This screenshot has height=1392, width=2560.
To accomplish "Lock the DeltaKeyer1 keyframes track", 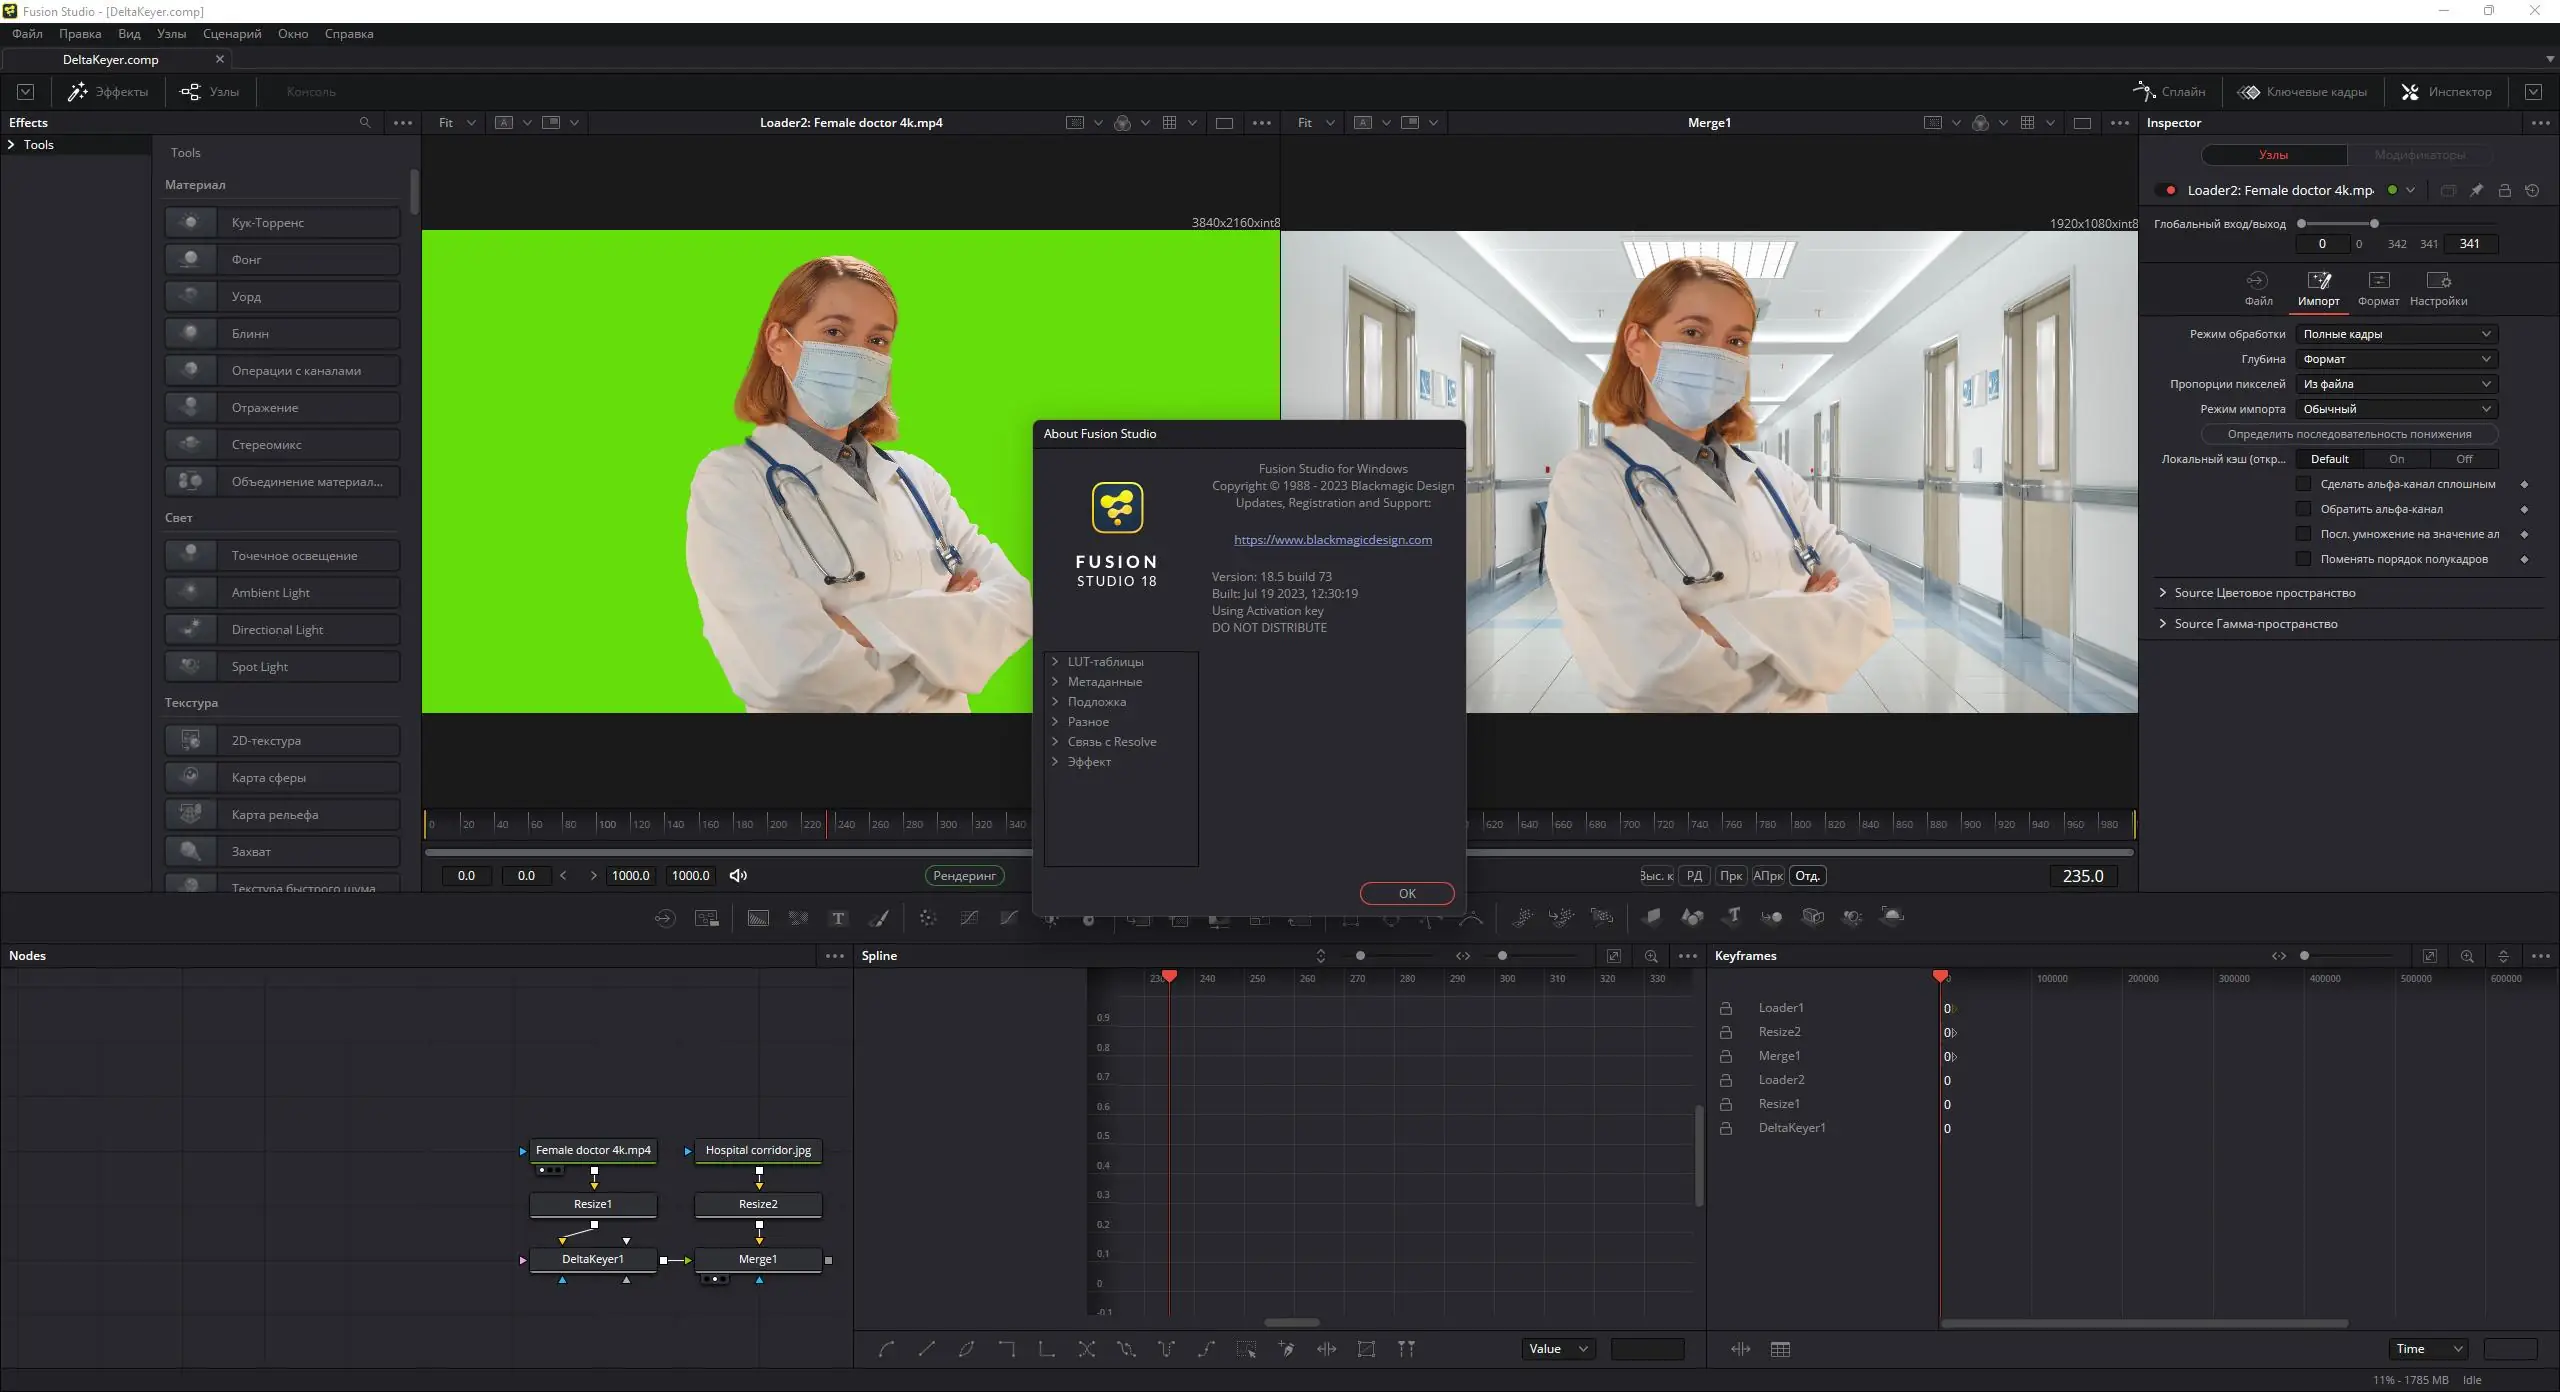I will pyautogui.click(x=1726, y=1129).
